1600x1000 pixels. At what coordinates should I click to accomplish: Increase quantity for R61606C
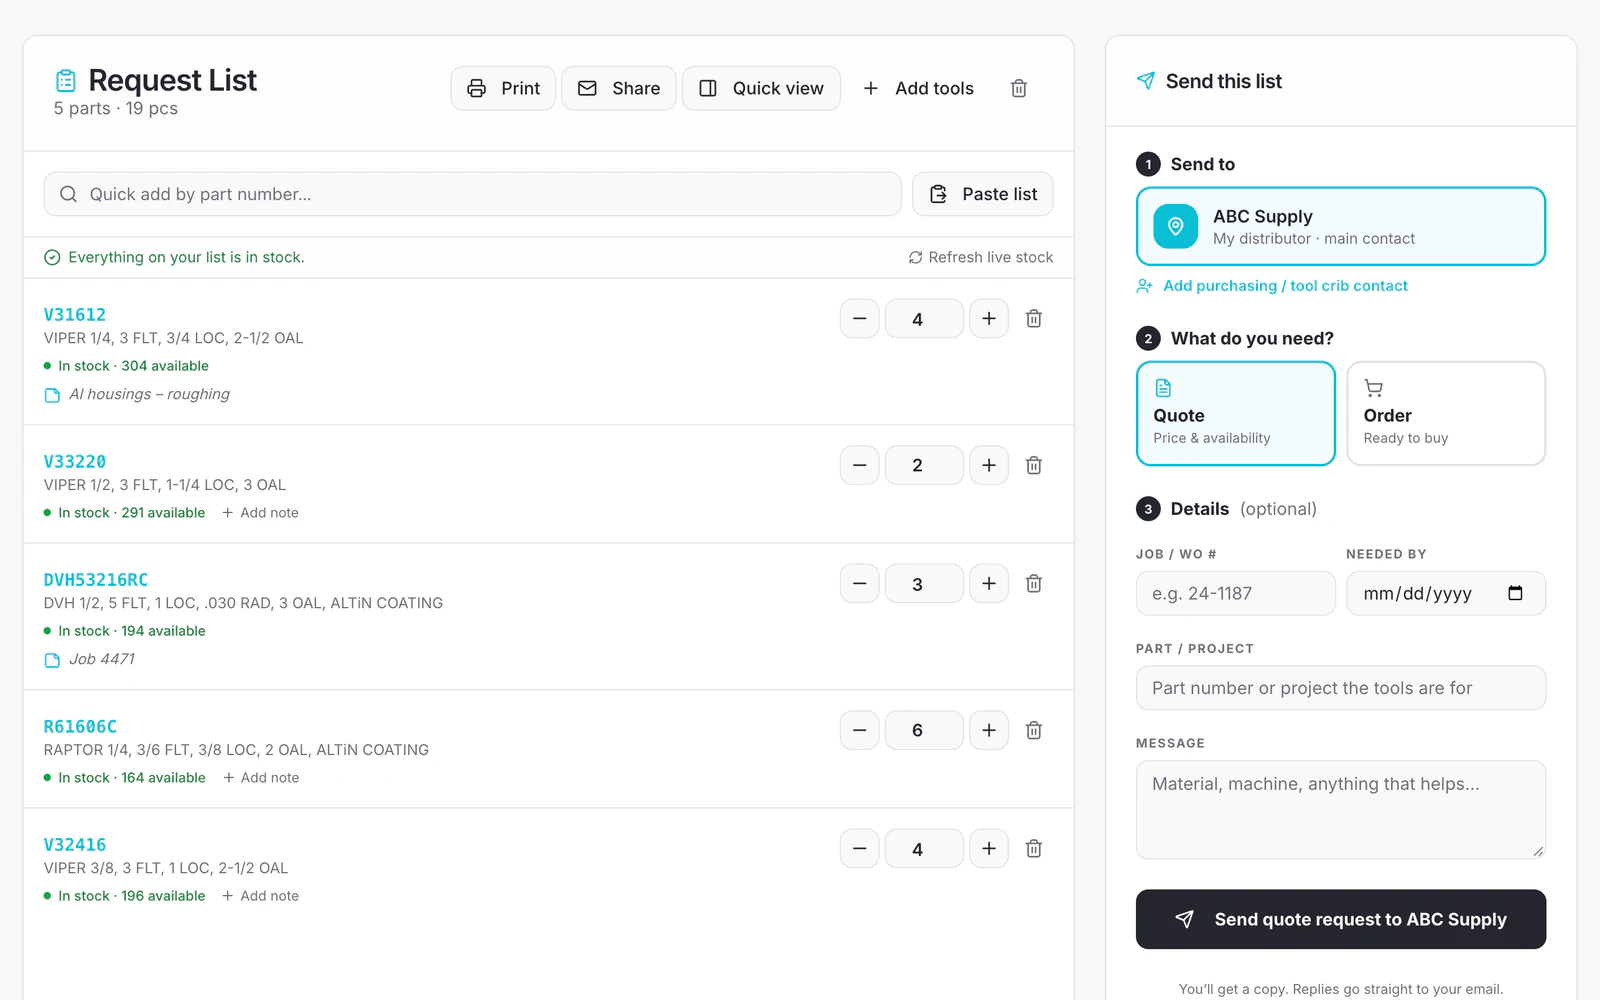[989, 730]
